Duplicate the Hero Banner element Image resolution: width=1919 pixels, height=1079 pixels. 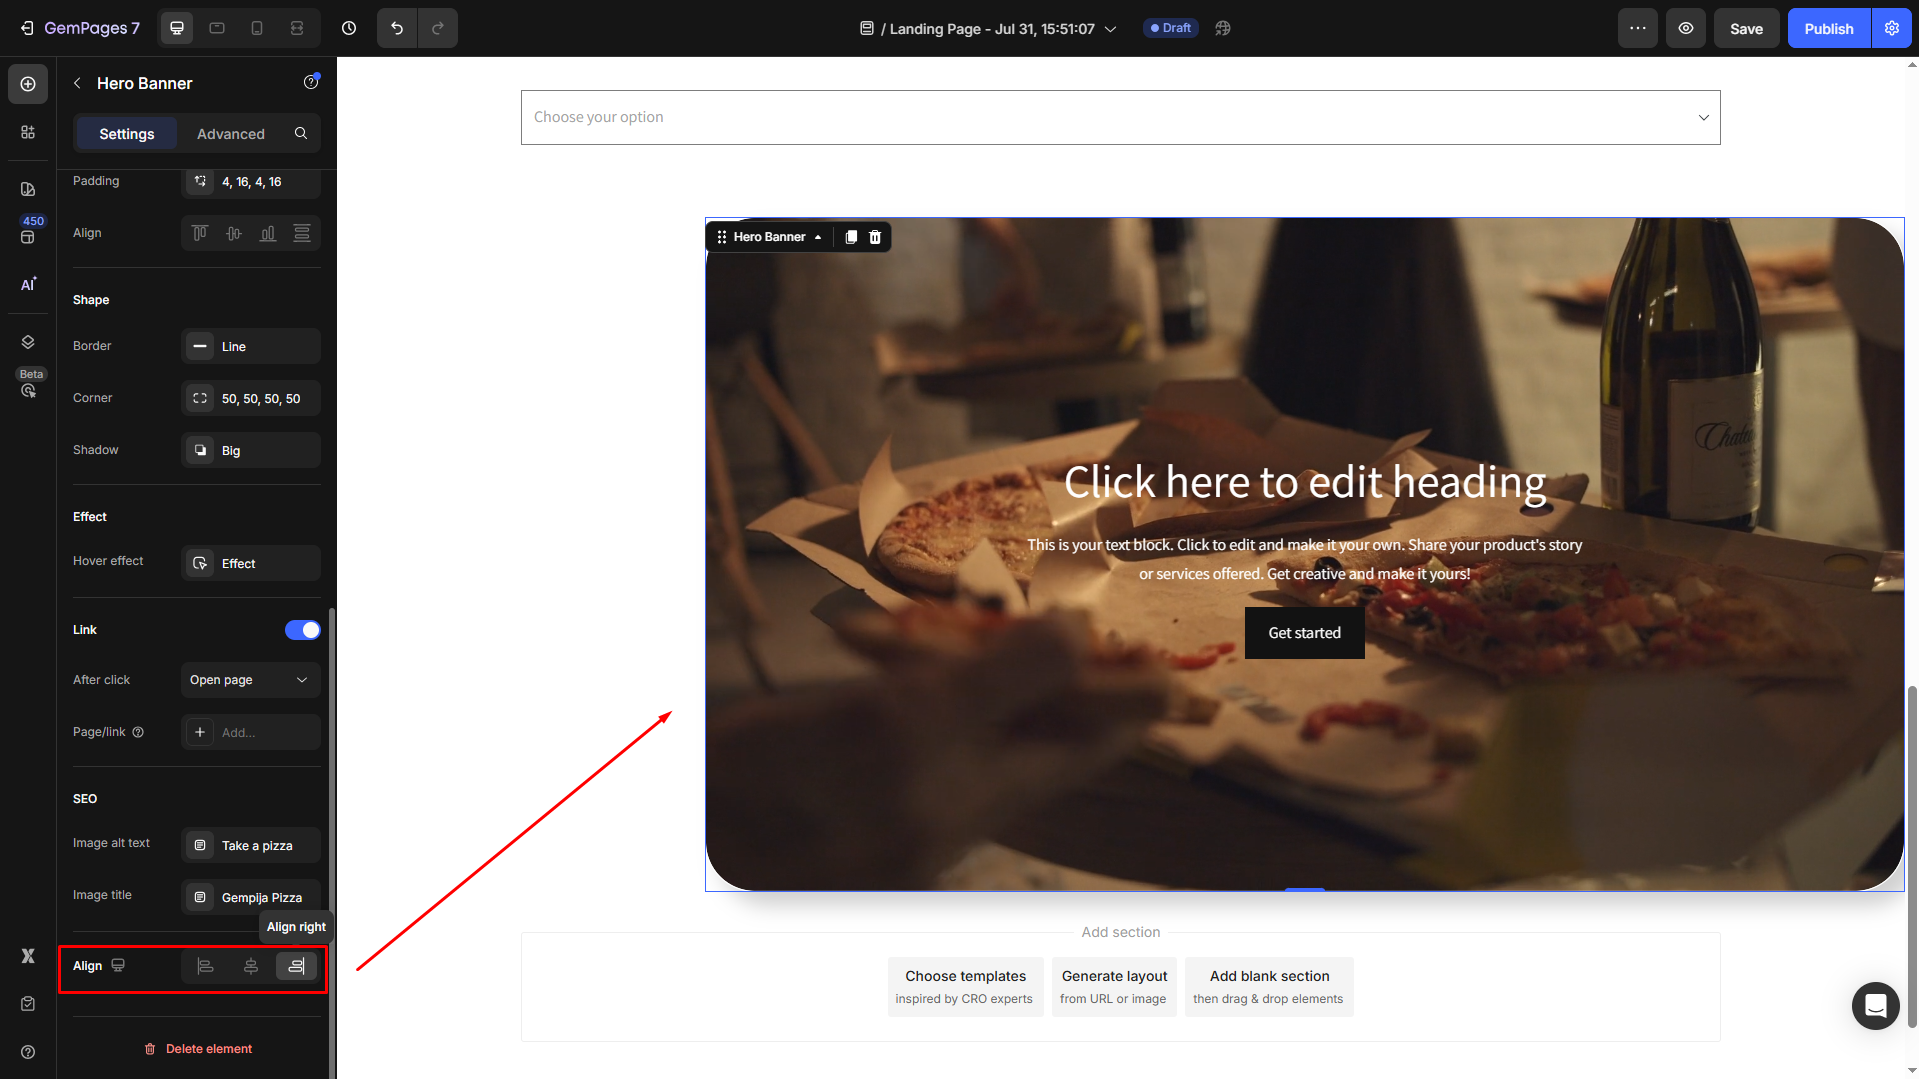pos(851,237)
